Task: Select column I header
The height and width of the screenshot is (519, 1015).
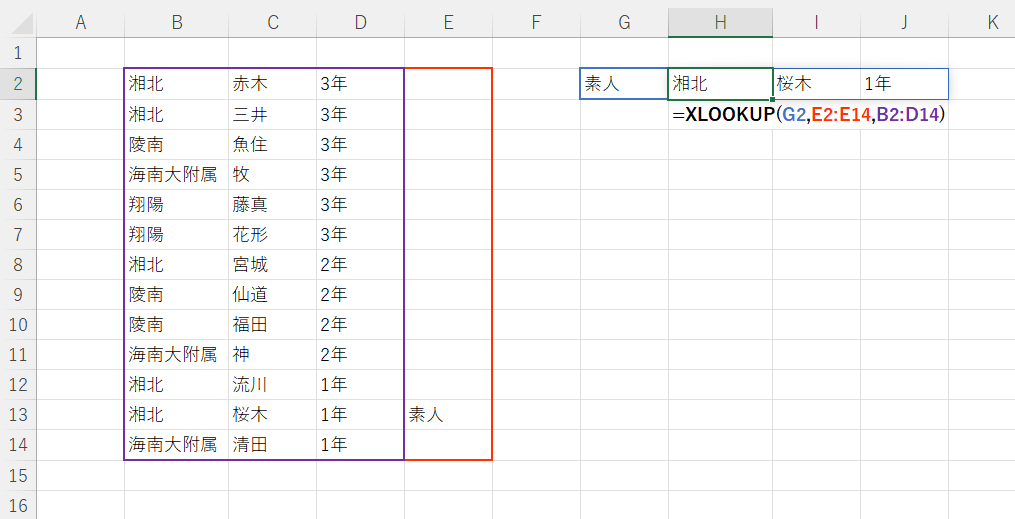Action: click(x=816, y=23)
